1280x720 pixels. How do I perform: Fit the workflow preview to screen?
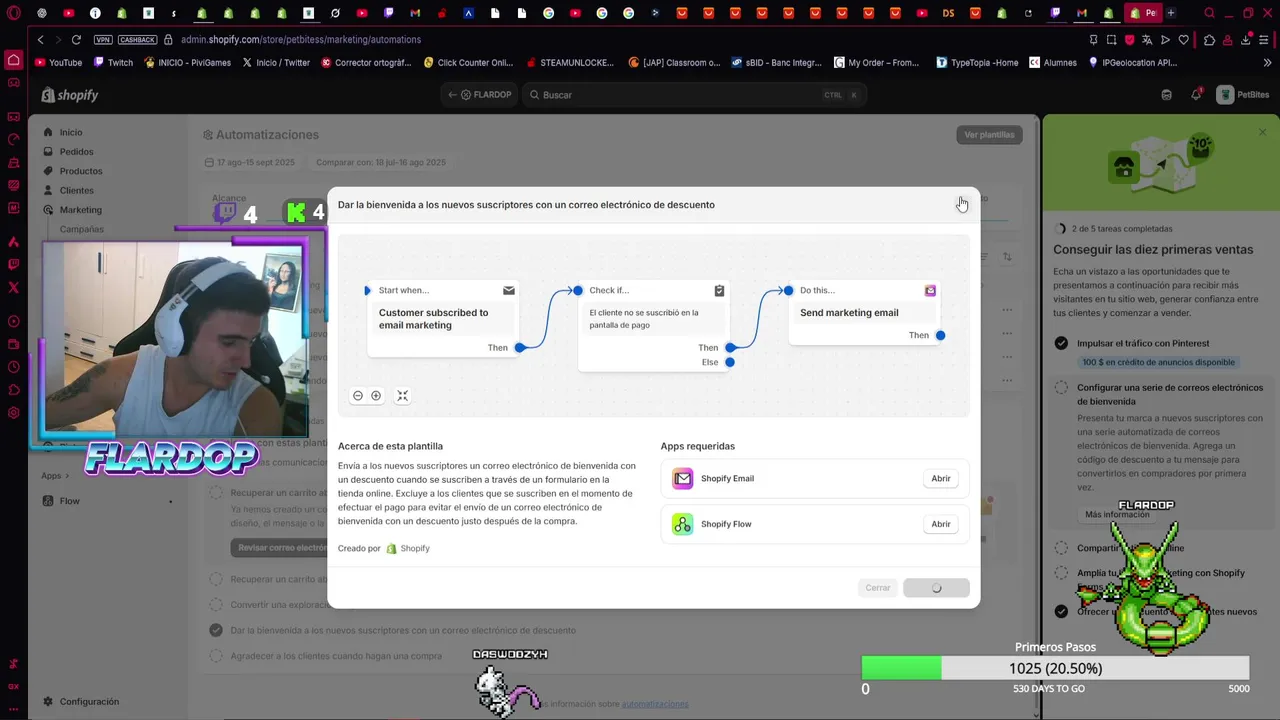[403, 396]
